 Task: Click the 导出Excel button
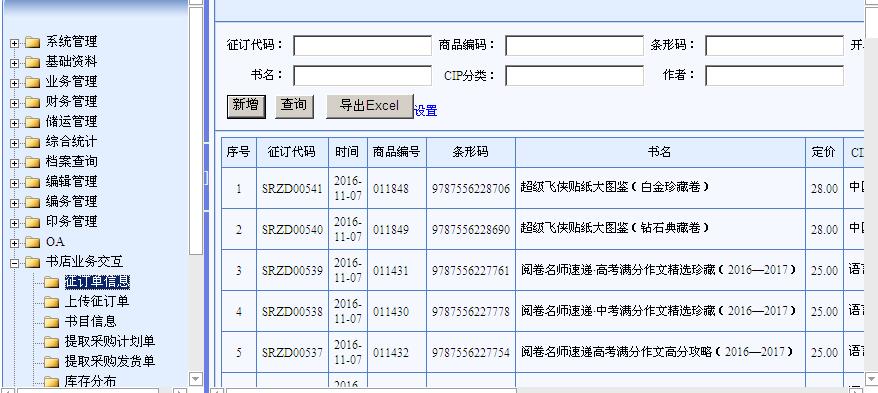[x=370, y=106]
